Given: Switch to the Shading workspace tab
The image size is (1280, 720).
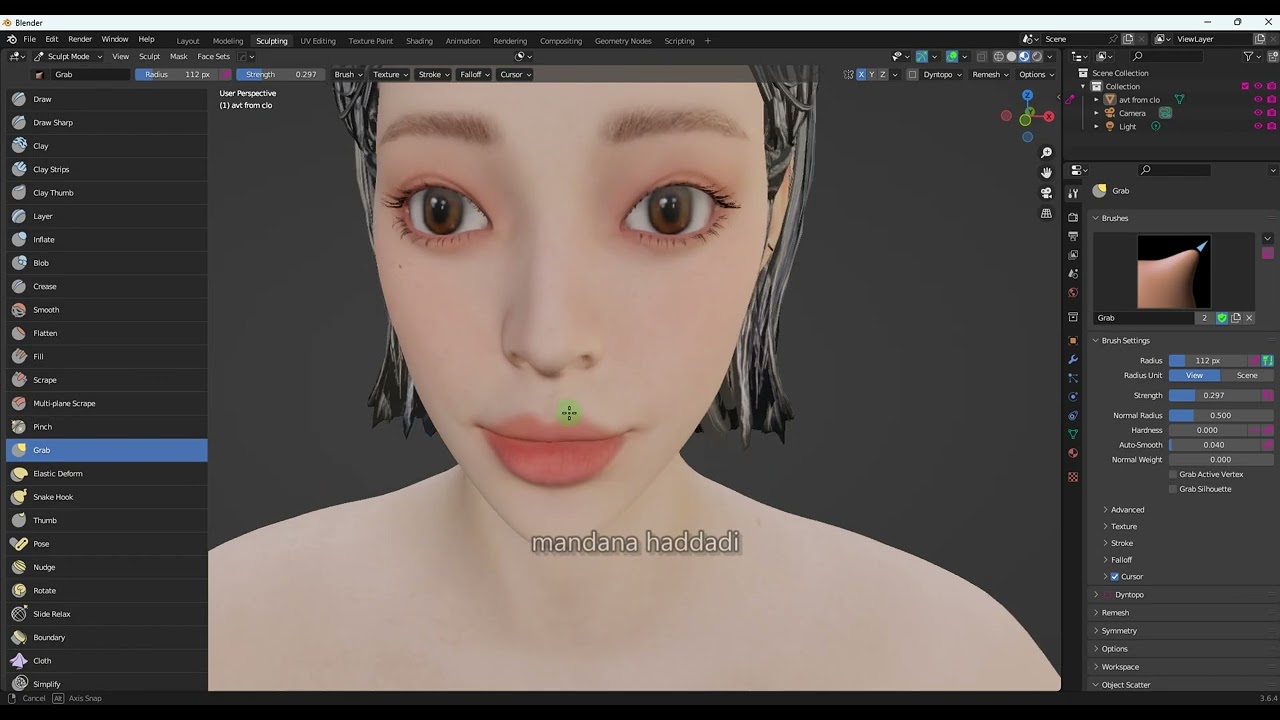Looking at the screenshot, I should pyautogui.click(x=419, y=41).
